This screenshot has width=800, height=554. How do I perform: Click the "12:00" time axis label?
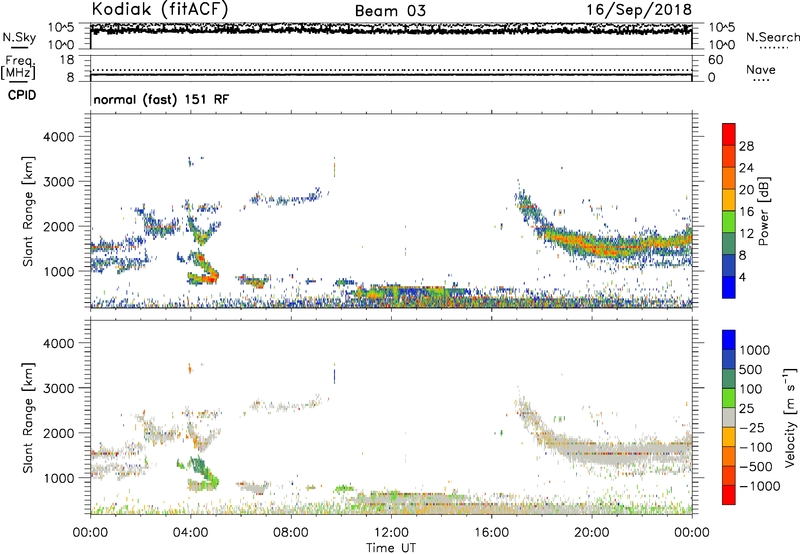click(391, 533)
